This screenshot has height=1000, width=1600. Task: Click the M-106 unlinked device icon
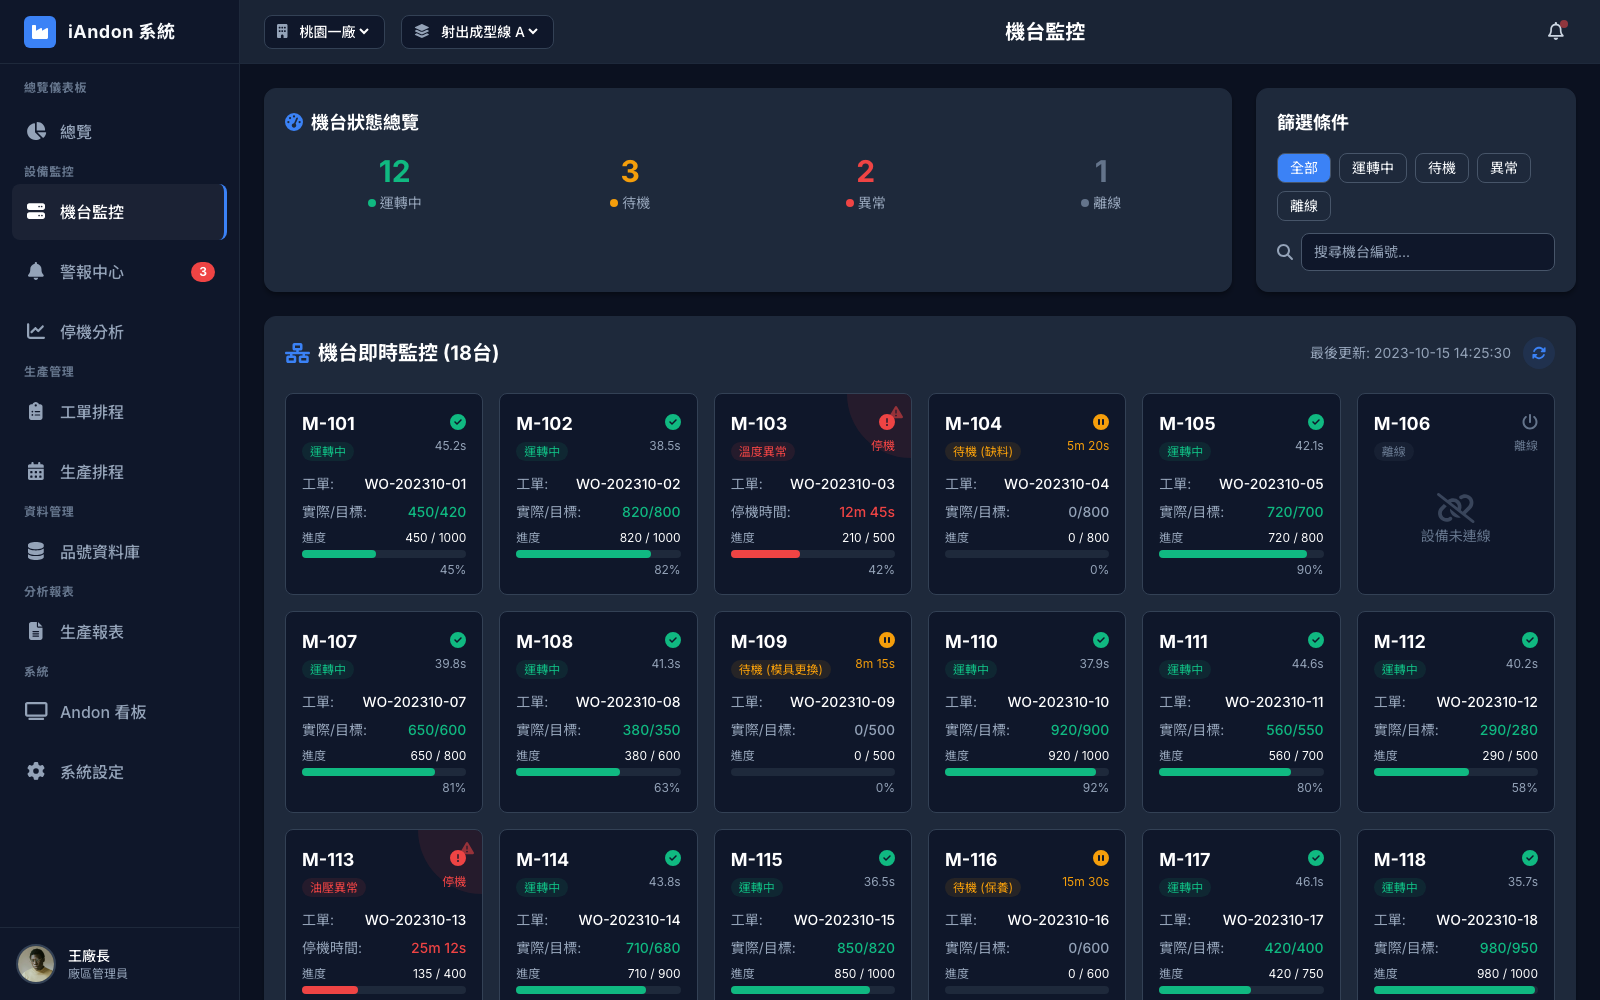1456,507
